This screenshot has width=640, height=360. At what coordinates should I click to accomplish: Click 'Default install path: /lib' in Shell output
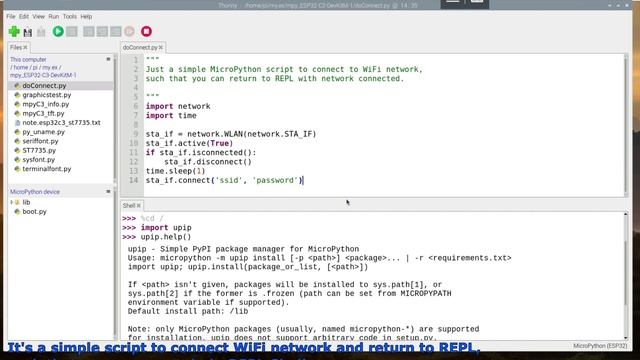188,311
